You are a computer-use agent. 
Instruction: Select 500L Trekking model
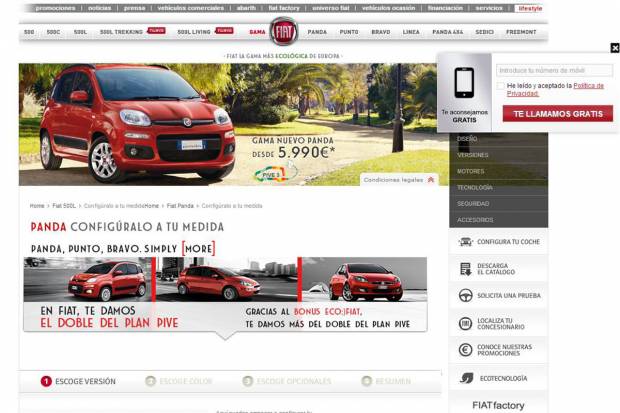tap(121, 32)
